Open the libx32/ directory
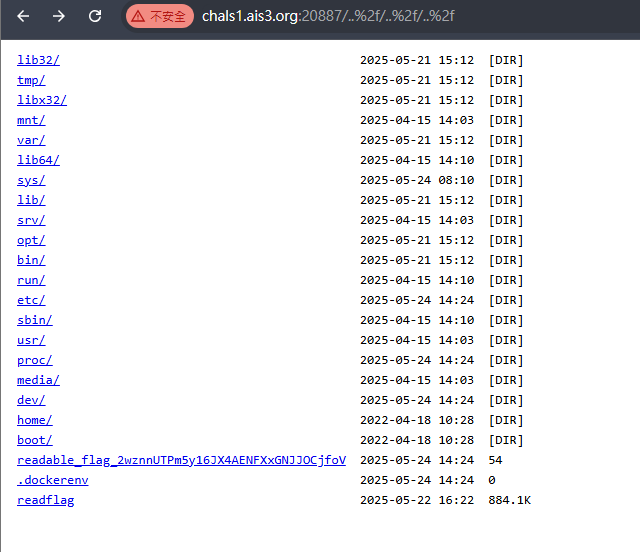 point(42,100)
